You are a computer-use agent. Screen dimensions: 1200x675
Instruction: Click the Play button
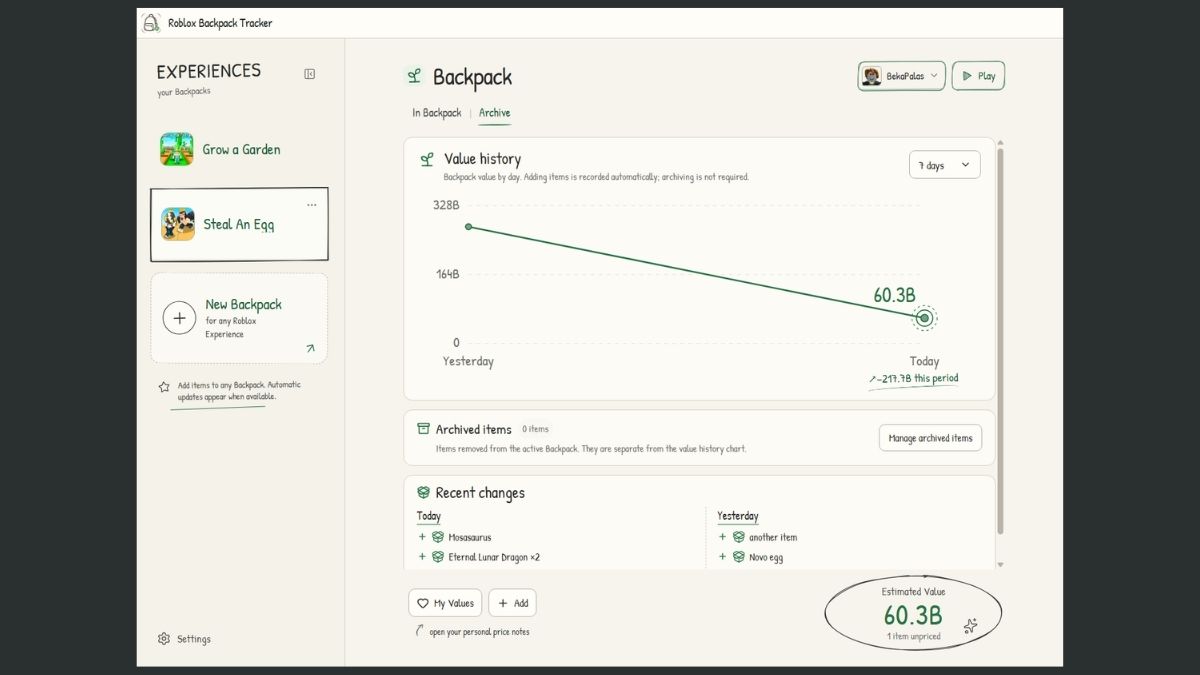click(978, 76)
